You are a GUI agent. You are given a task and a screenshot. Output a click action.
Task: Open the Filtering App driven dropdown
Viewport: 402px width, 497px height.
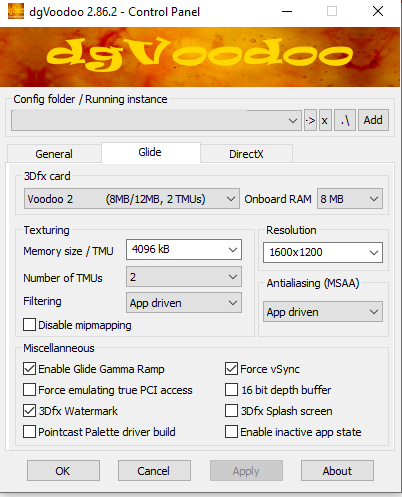point(184,303)
